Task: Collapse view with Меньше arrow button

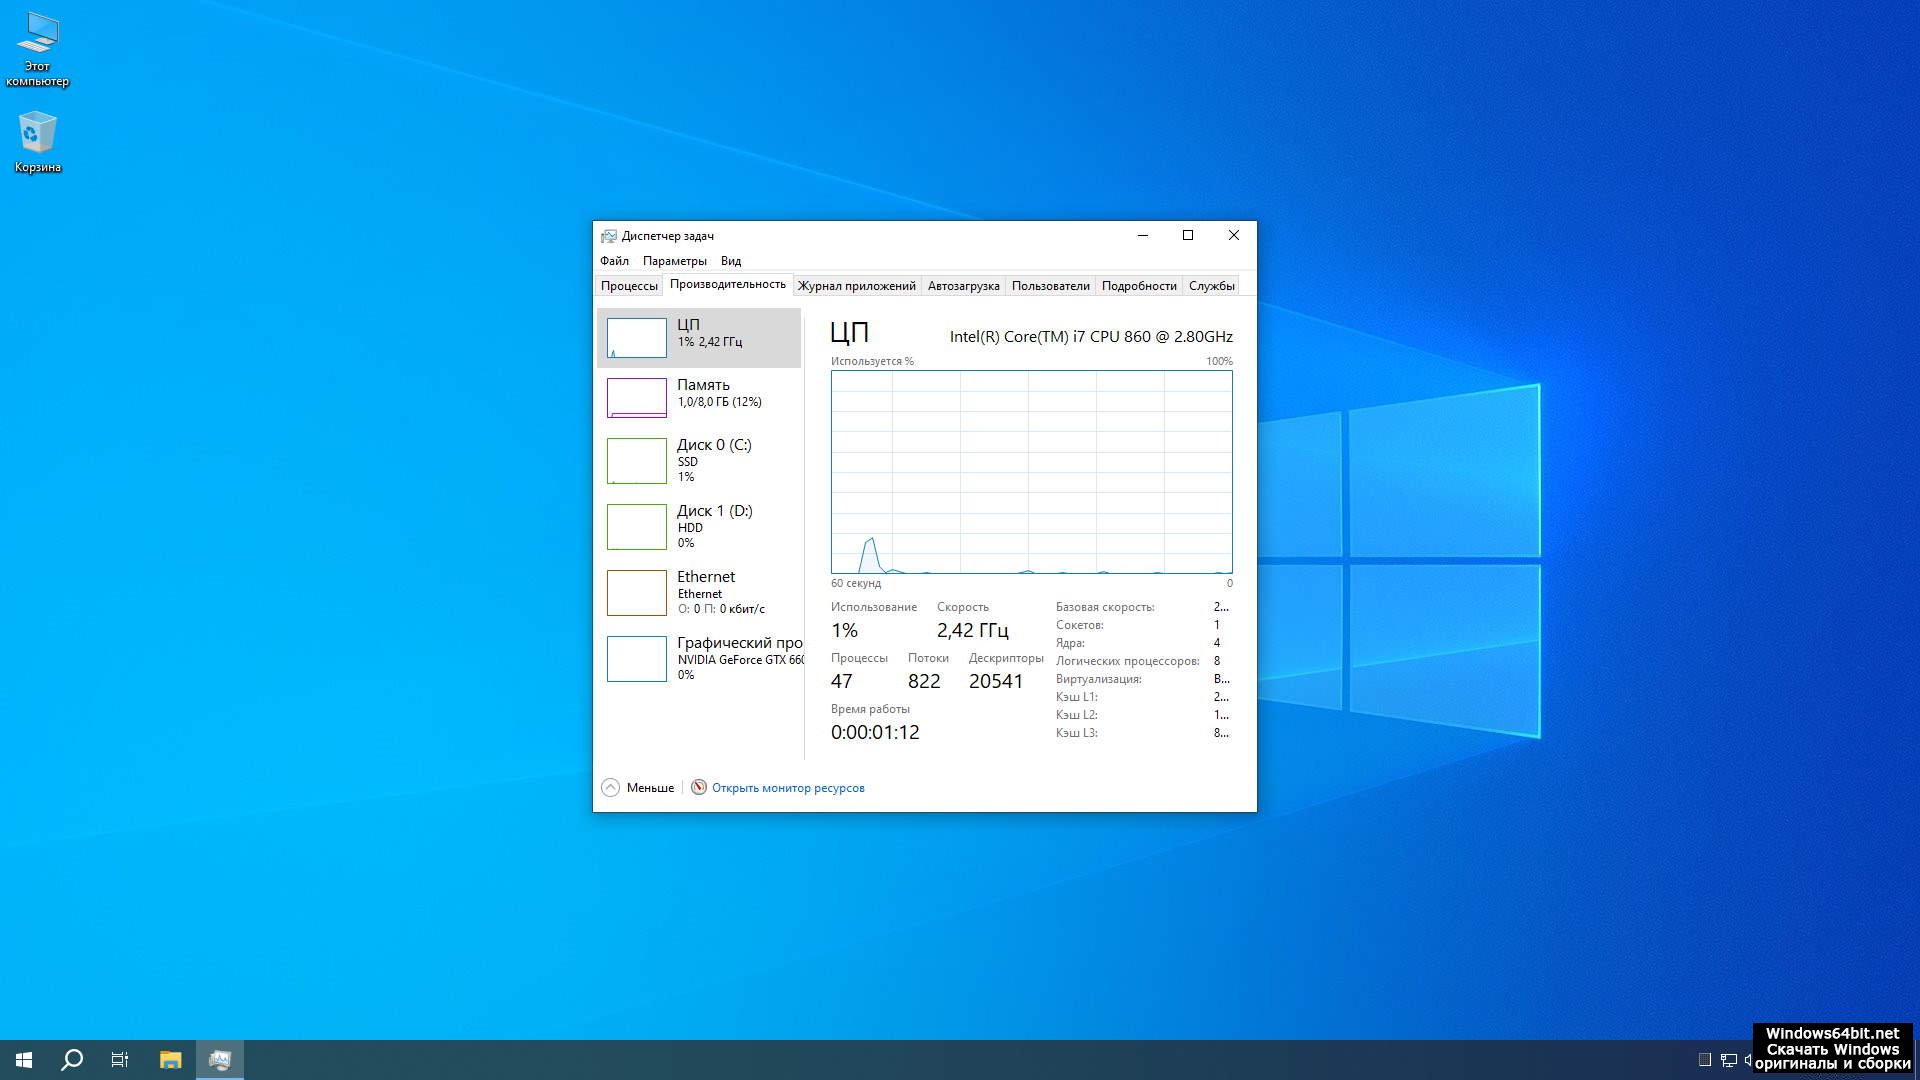Action: click(611, 788)
